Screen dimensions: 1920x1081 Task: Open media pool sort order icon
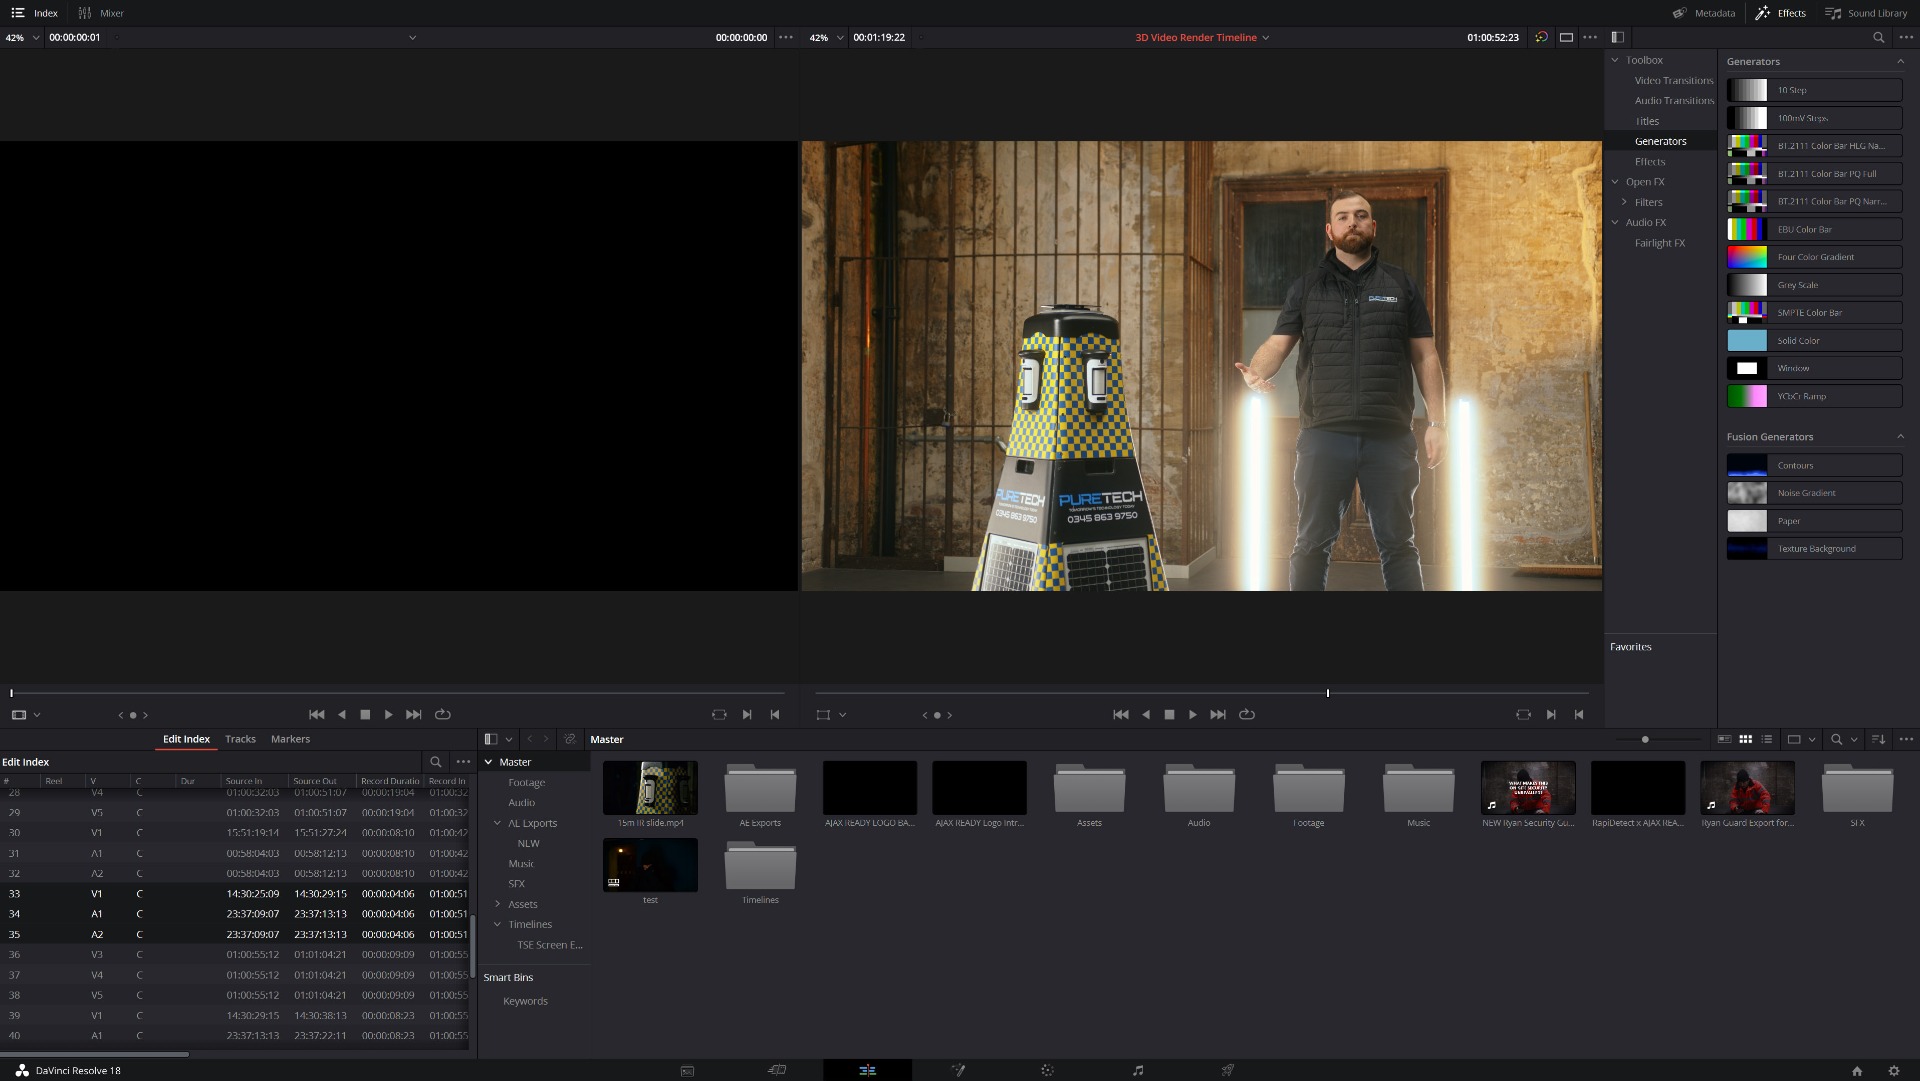1878,739
